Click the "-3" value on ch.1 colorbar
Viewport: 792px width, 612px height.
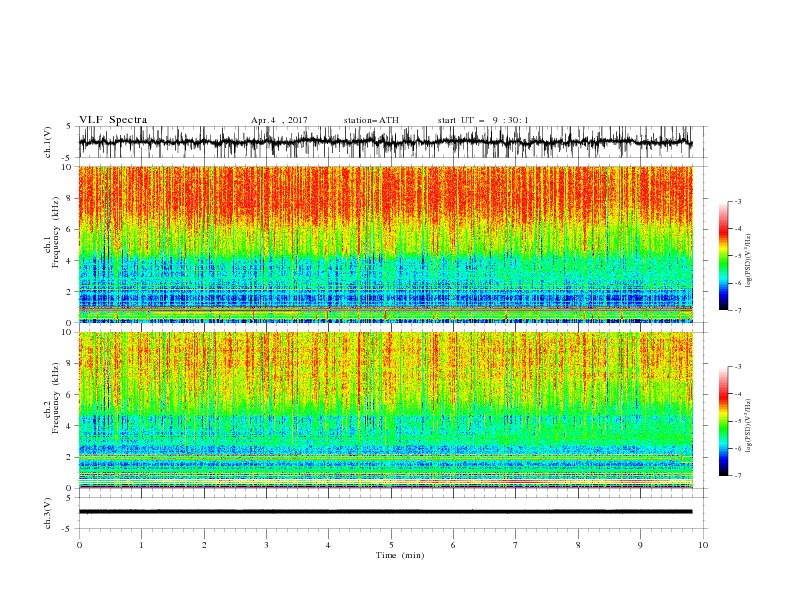738,201
